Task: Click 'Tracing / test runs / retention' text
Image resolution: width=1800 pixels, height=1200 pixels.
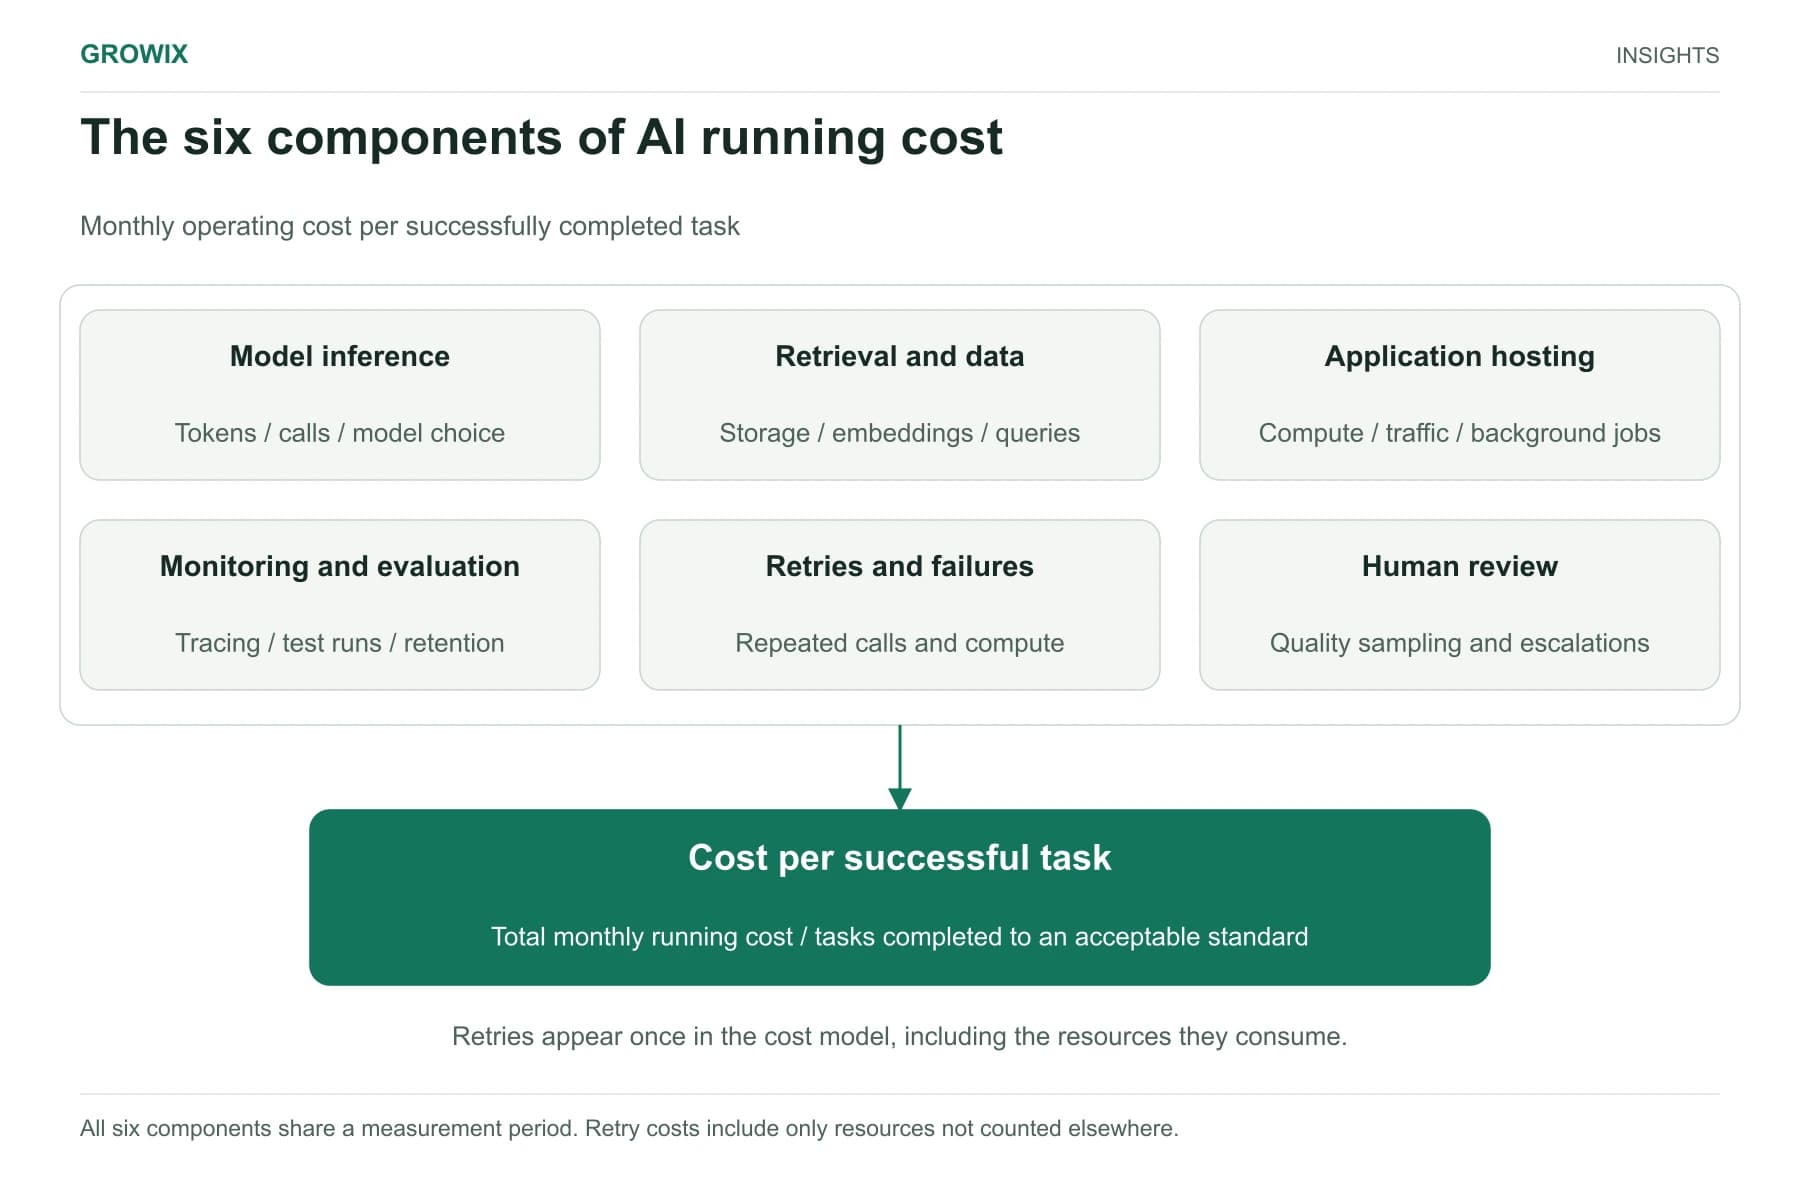Action: (340, 643)
